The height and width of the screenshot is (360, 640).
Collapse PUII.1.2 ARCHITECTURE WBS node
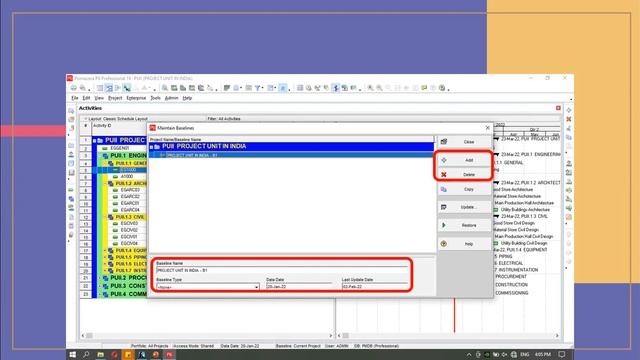(x=105, y=184)
